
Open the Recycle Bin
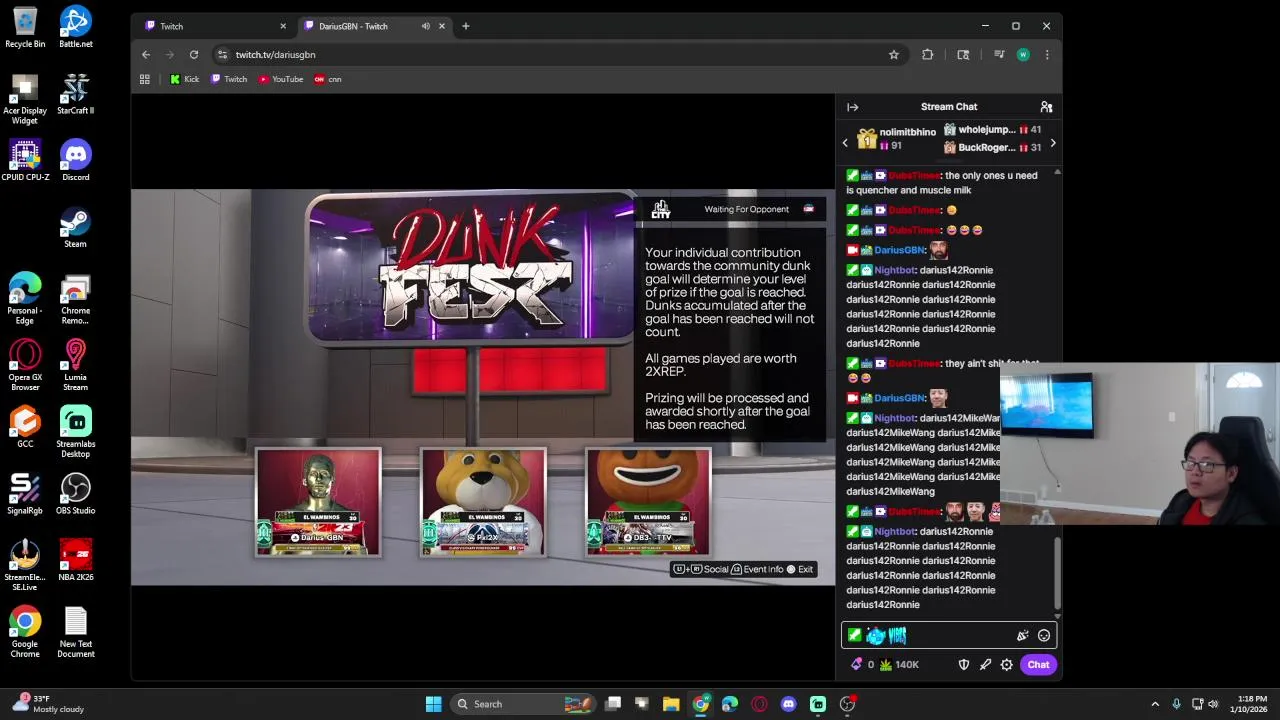[x=25, y=27]
